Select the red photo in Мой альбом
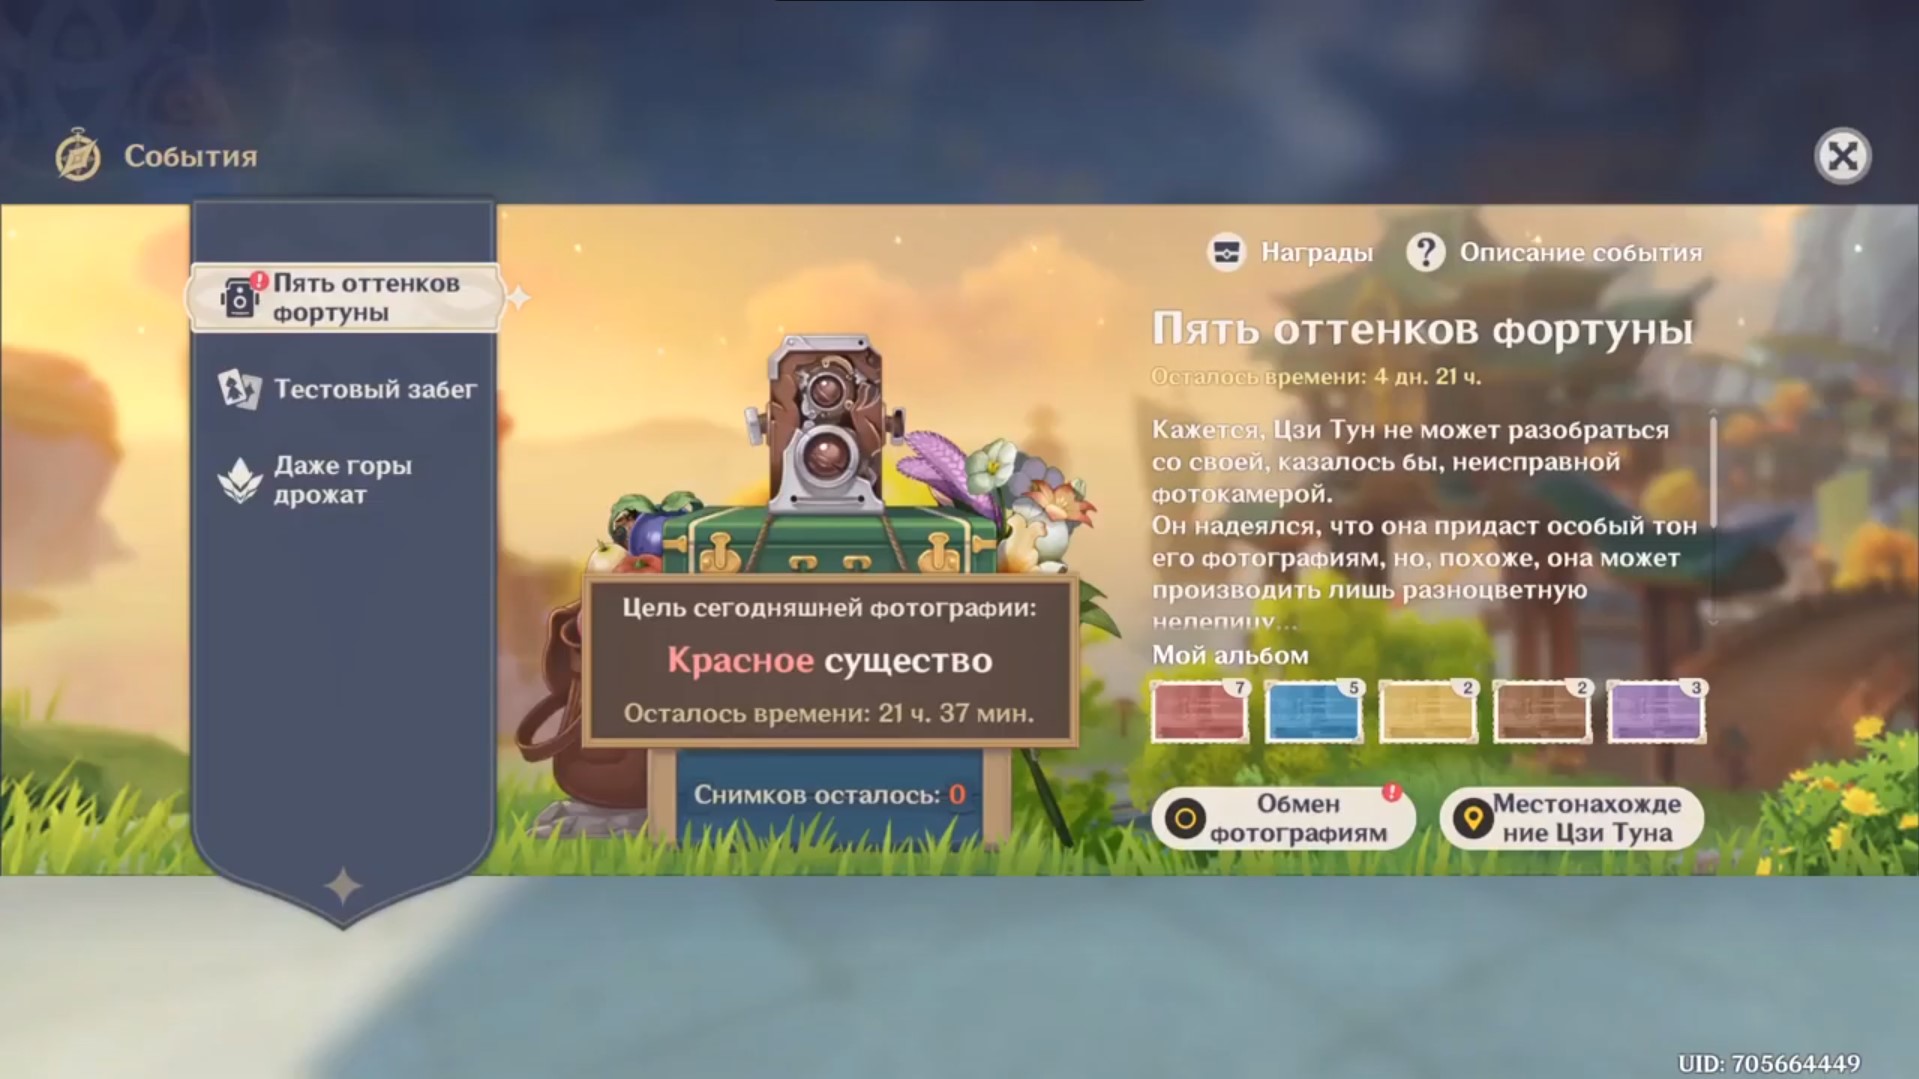Viewport: 1919px width, 1079px height. (x=1199, y=712)
